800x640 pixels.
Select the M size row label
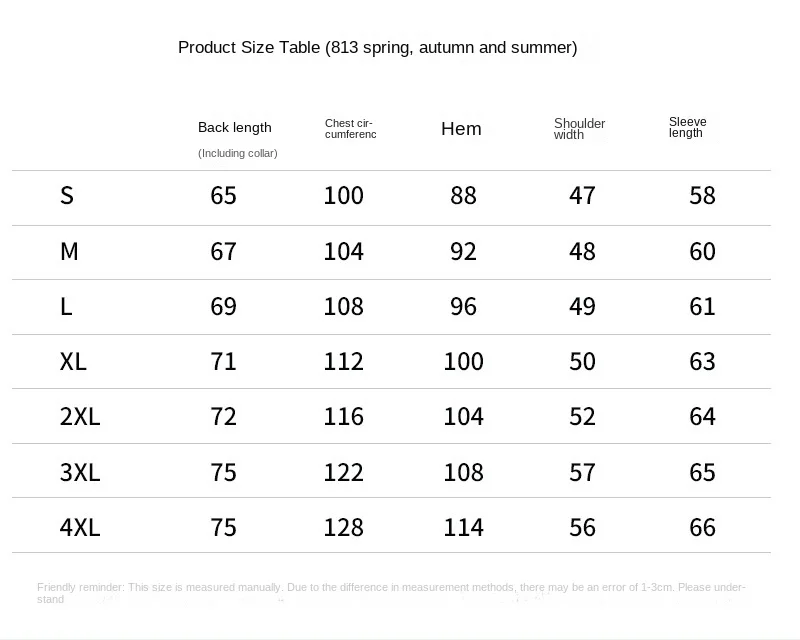(x=69, y=251)
